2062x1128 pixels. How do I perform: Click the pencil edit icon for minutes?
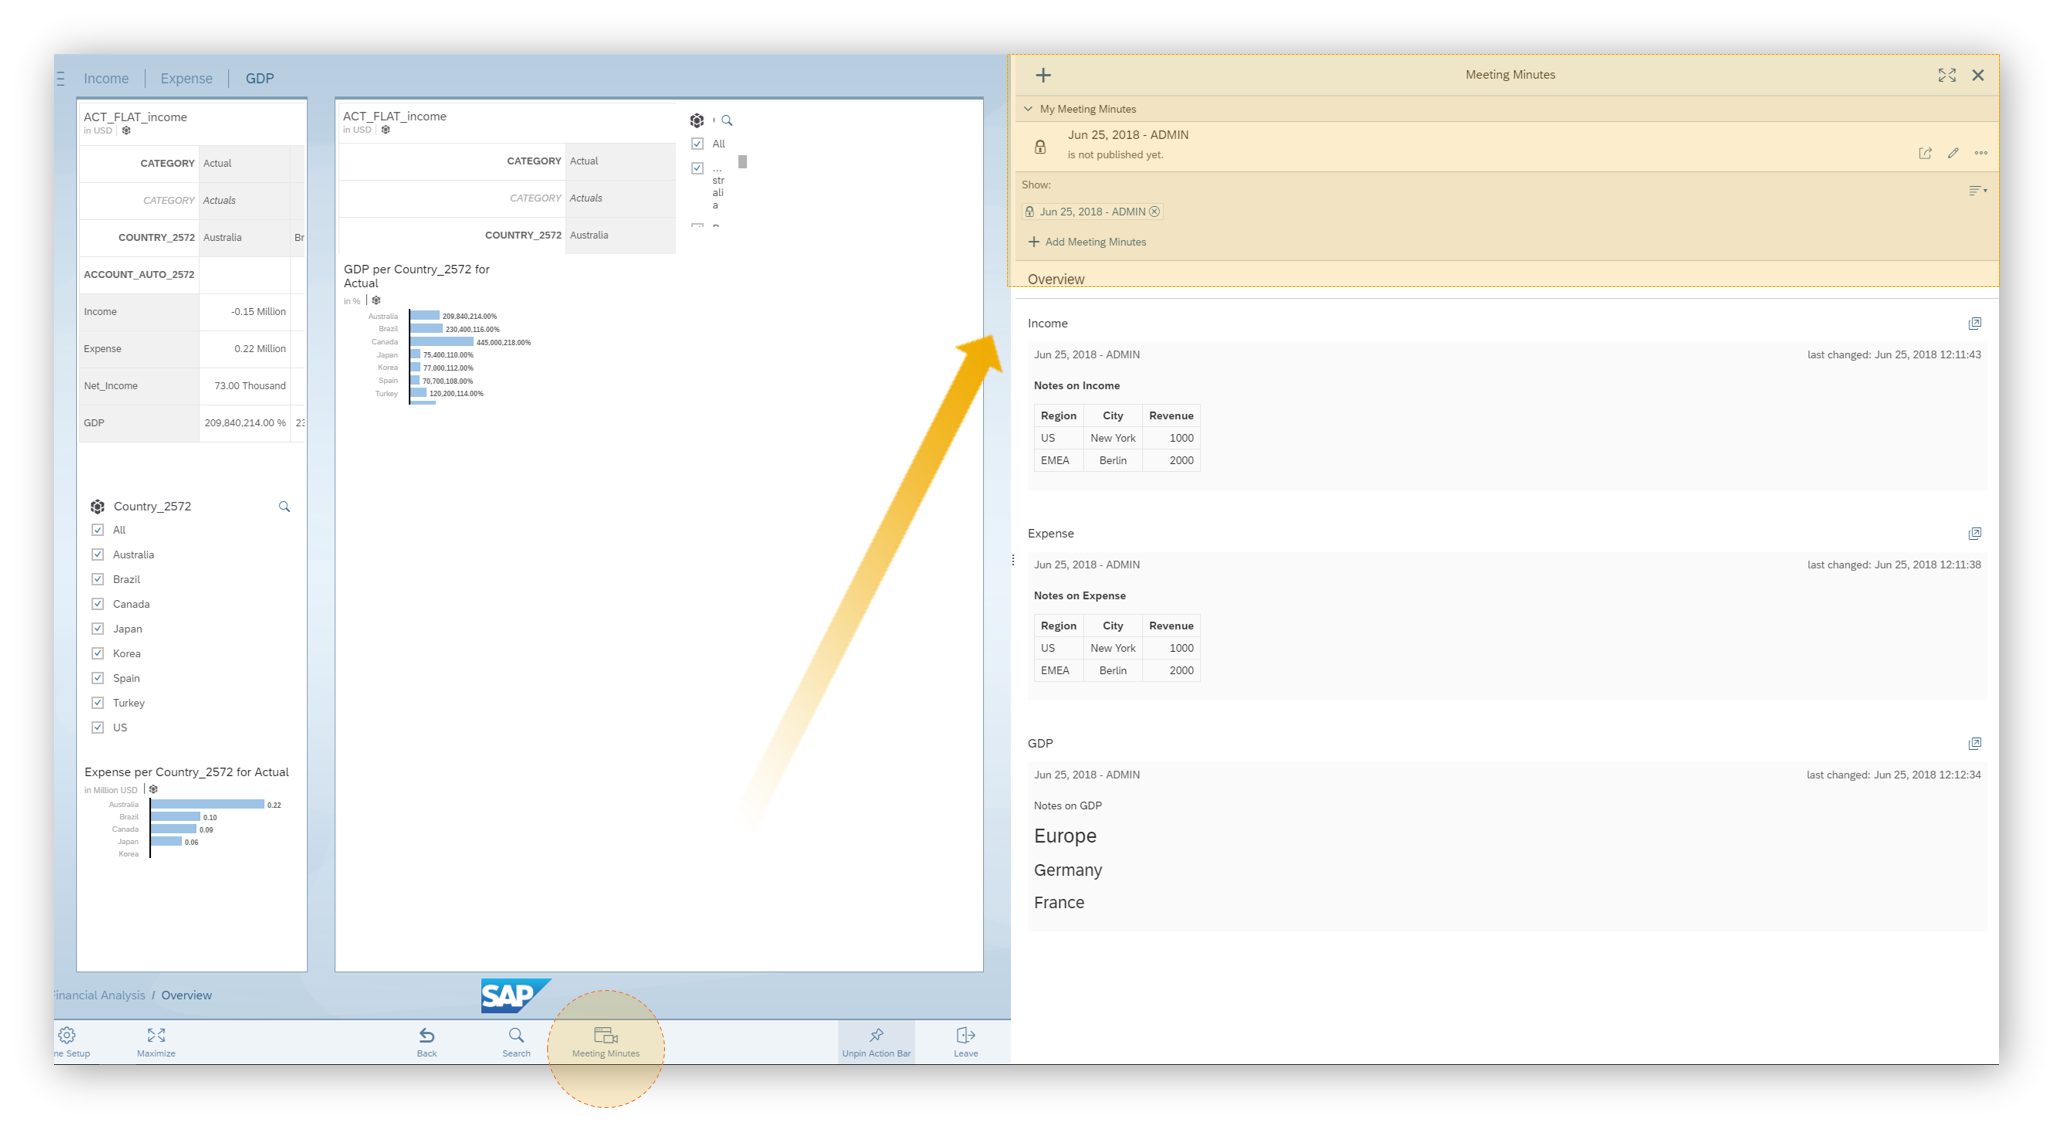(1953, 153)
